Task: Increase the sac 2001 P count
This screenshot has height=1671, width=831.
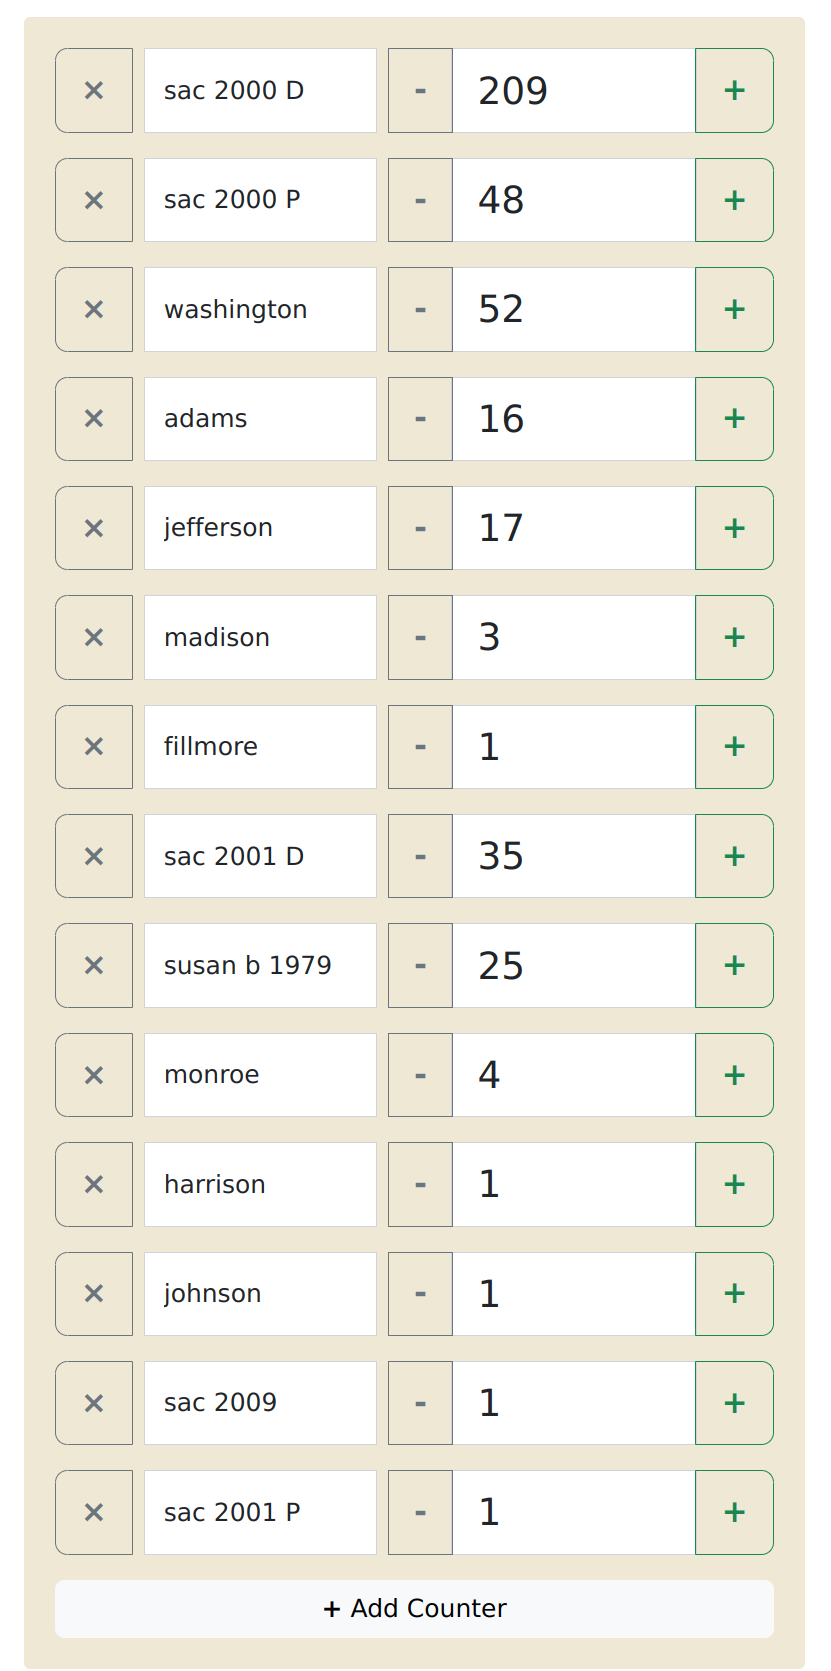Action: [x=734, y=1512]
